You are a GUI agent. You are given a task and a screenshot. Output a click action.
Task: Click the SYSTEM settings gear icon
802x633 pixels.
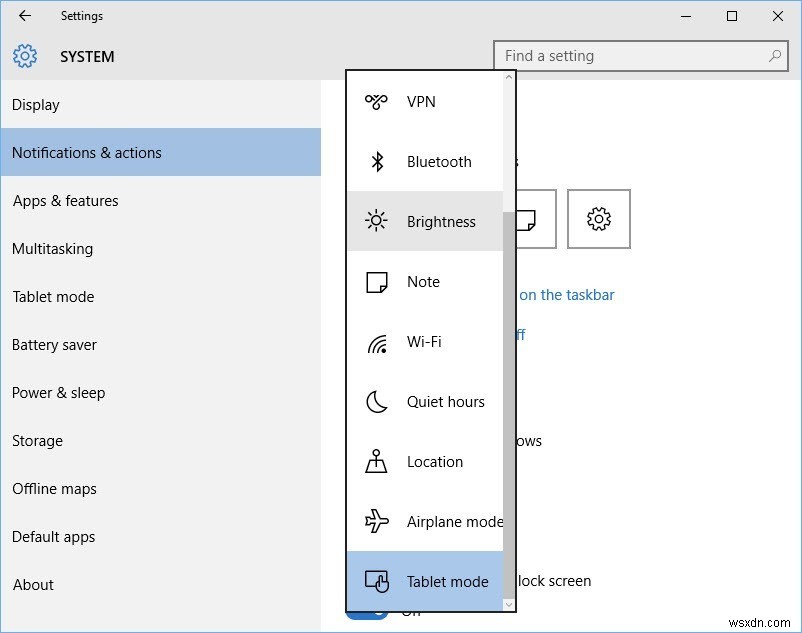(x=24, y=56)
